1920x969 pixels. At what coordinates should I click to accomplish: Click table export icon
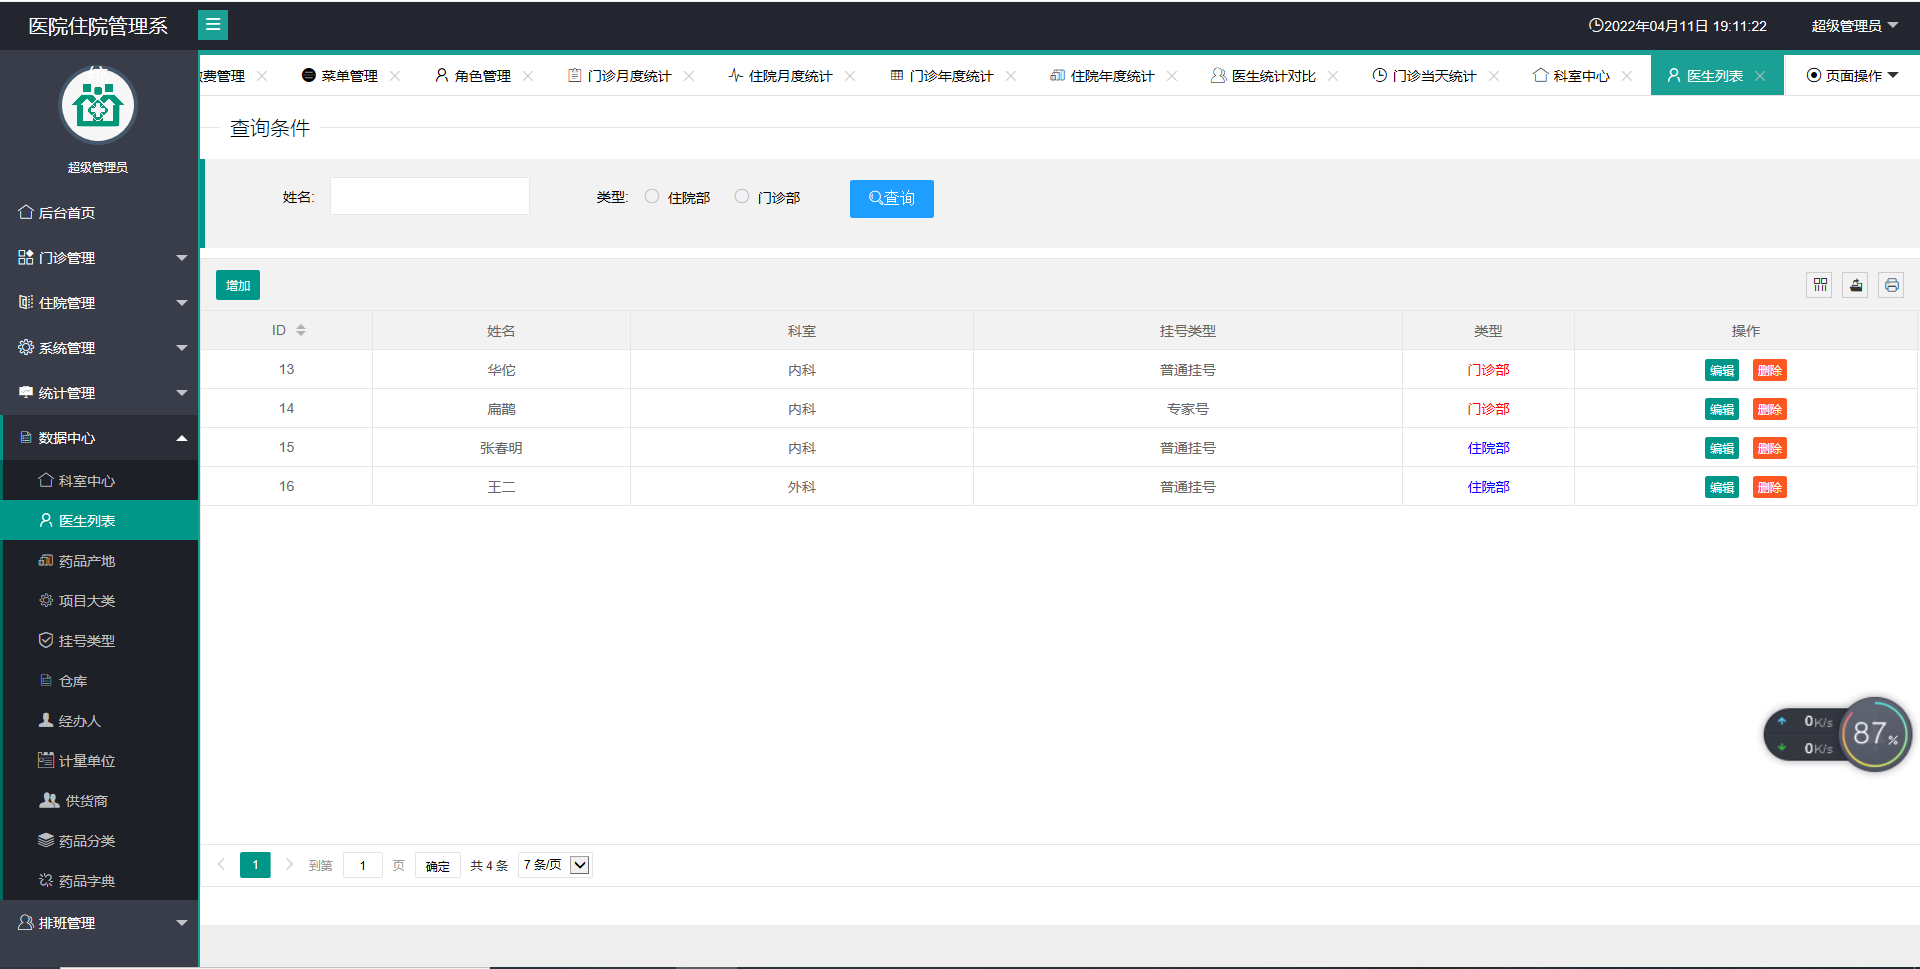1856,285
